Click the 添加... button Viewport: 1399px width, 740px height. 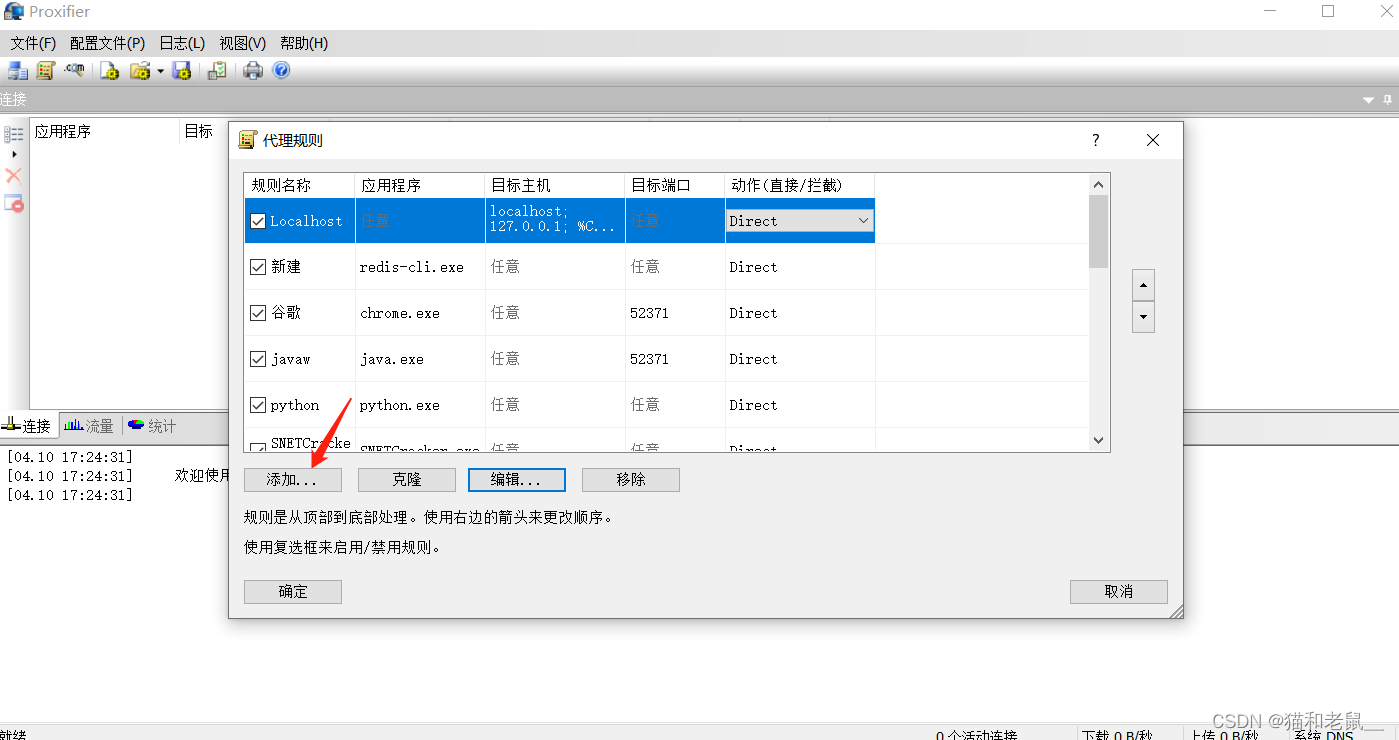pyautogui.click(x=293, y=480)
